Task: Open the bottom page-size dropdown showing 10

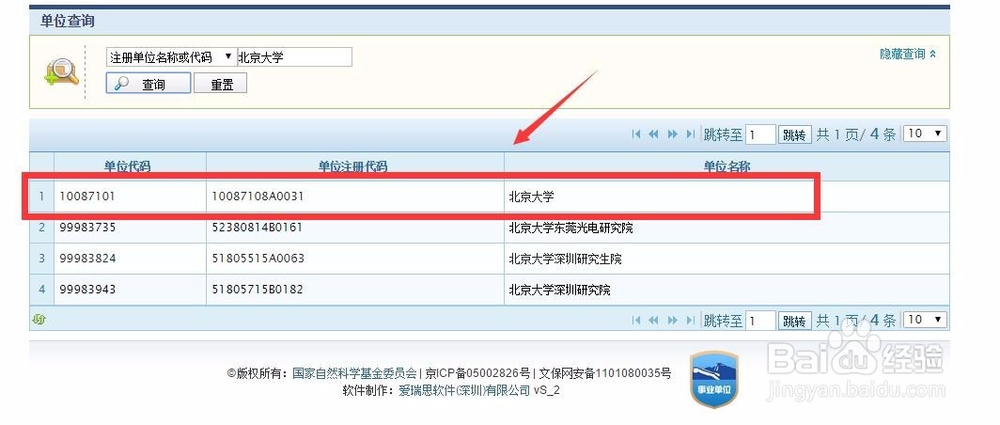Action: pyautogui.click(x=925, y=319)
